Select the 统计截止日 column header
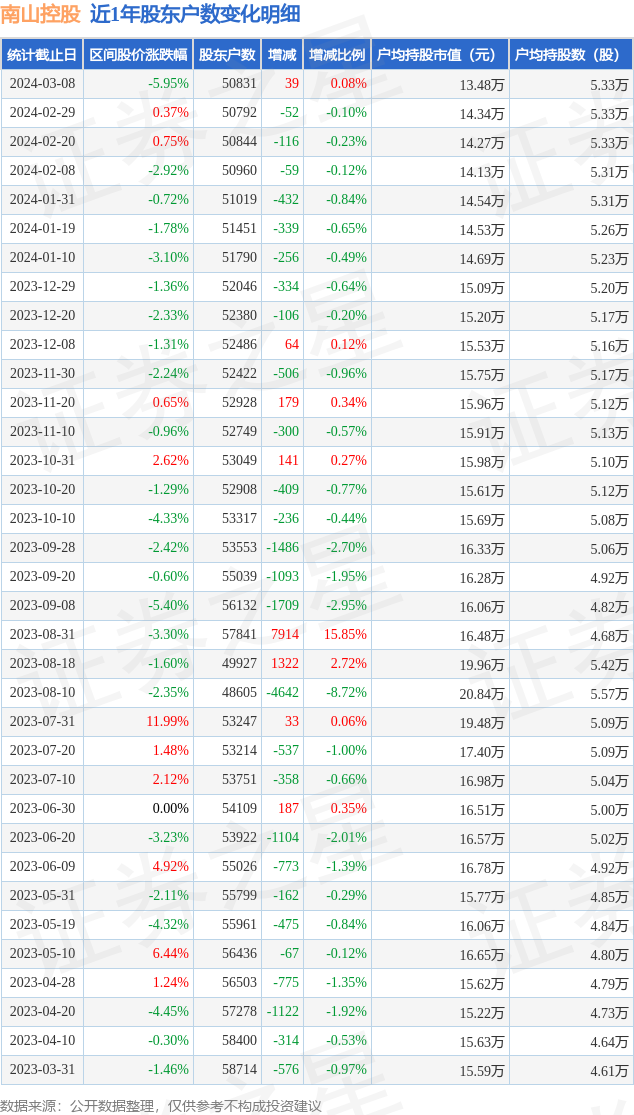The image size is (634, 1115). pos(42,55)
